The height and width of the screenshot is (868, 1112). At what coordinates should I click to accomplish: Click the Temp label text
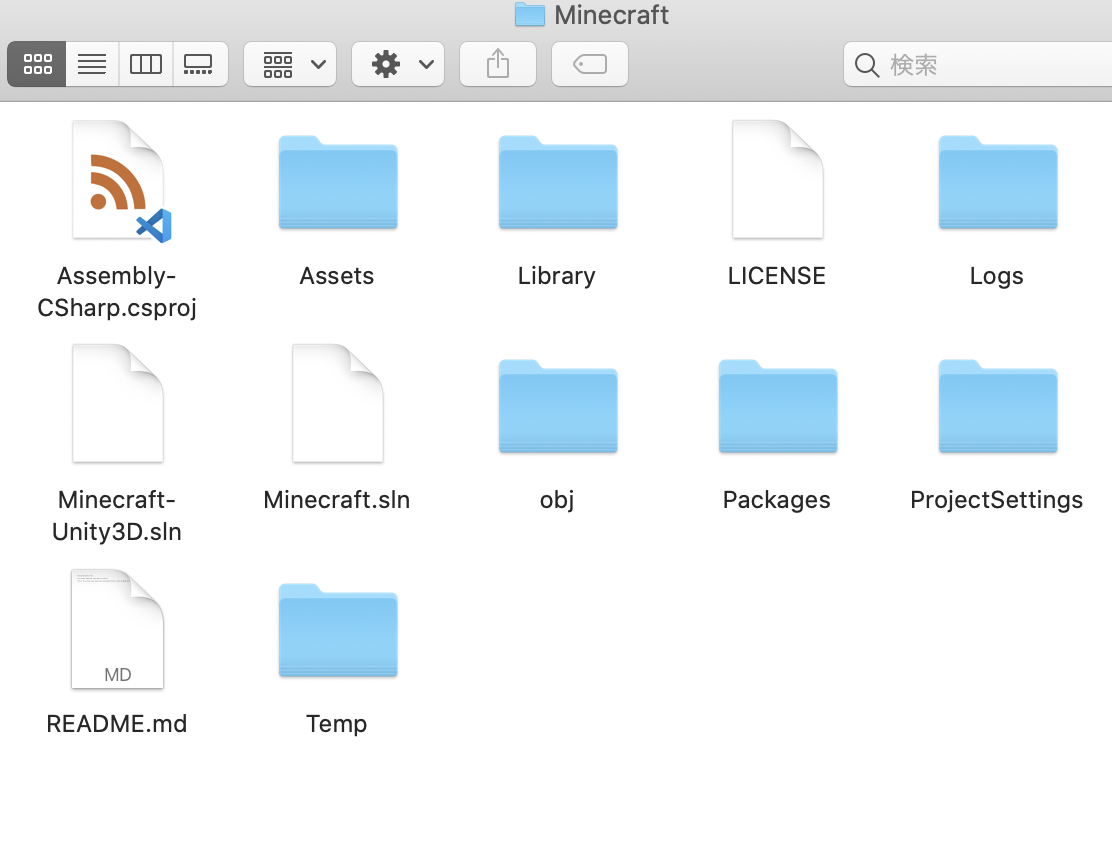click(x=337, y=725)
